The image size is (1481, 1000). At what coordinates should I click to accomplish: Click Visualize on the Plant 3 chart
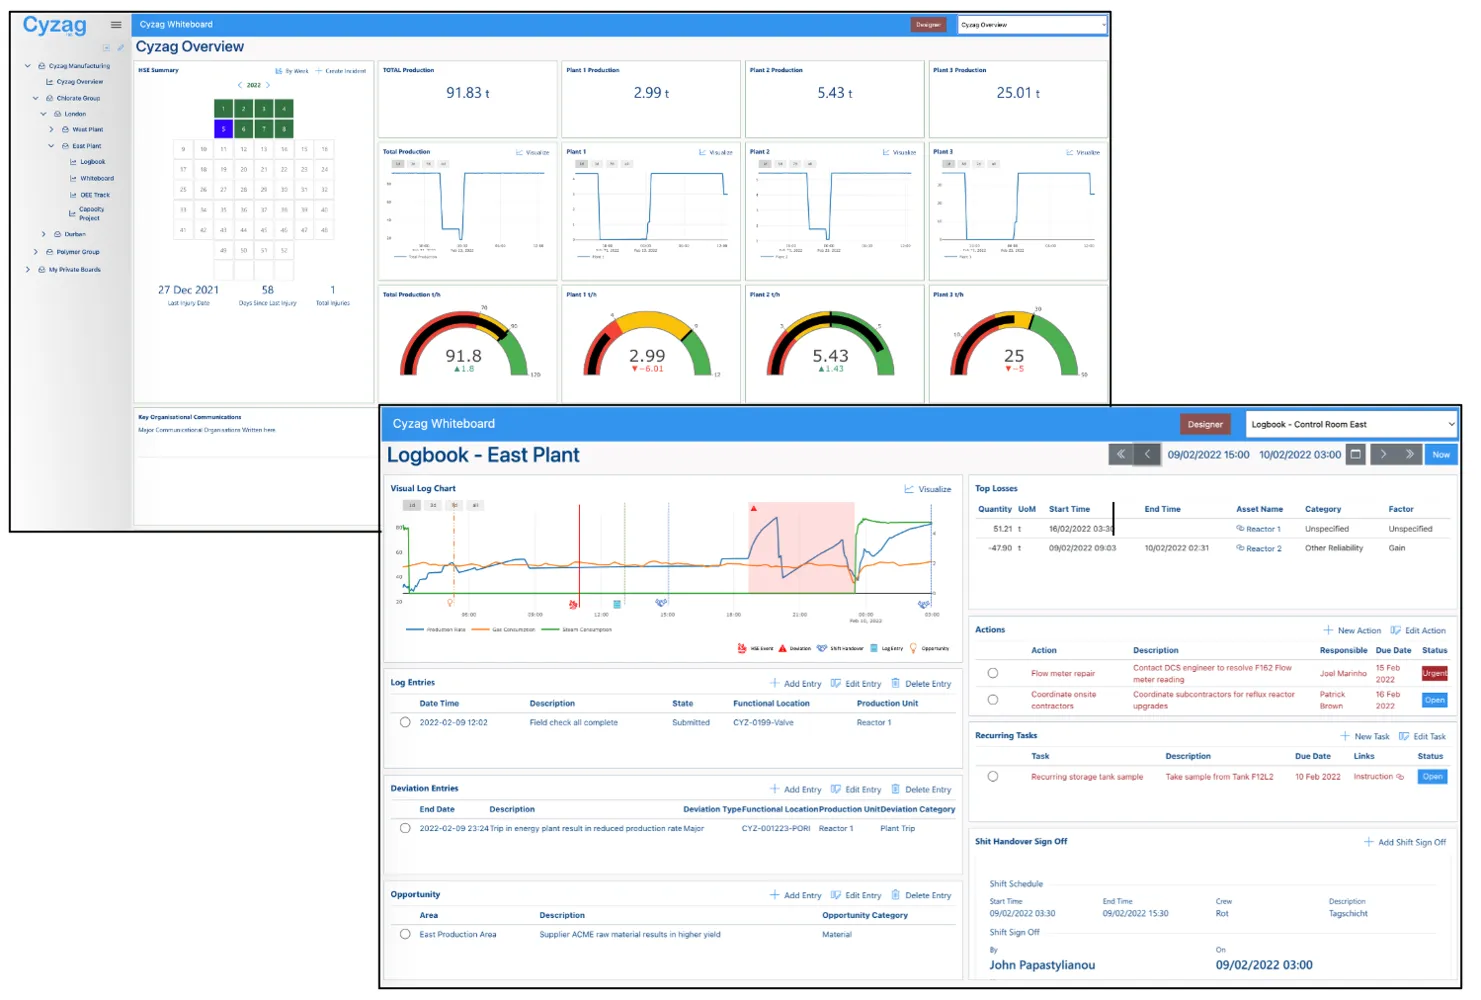1083,153
